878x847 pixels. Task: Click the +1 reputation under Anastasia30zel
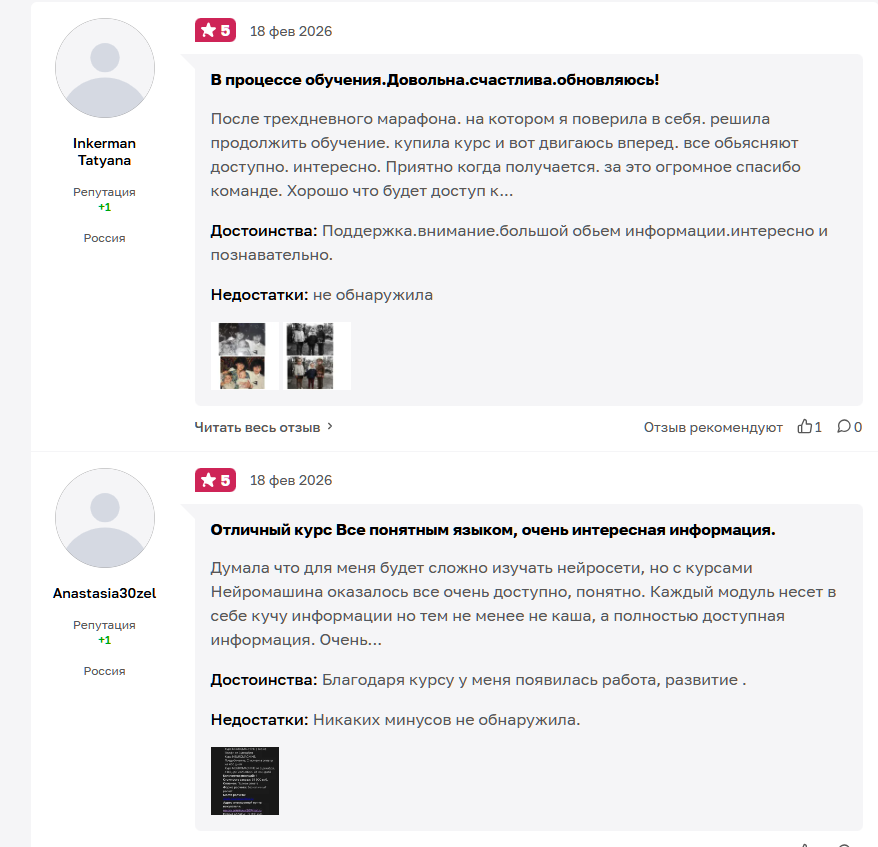point(105,640)
